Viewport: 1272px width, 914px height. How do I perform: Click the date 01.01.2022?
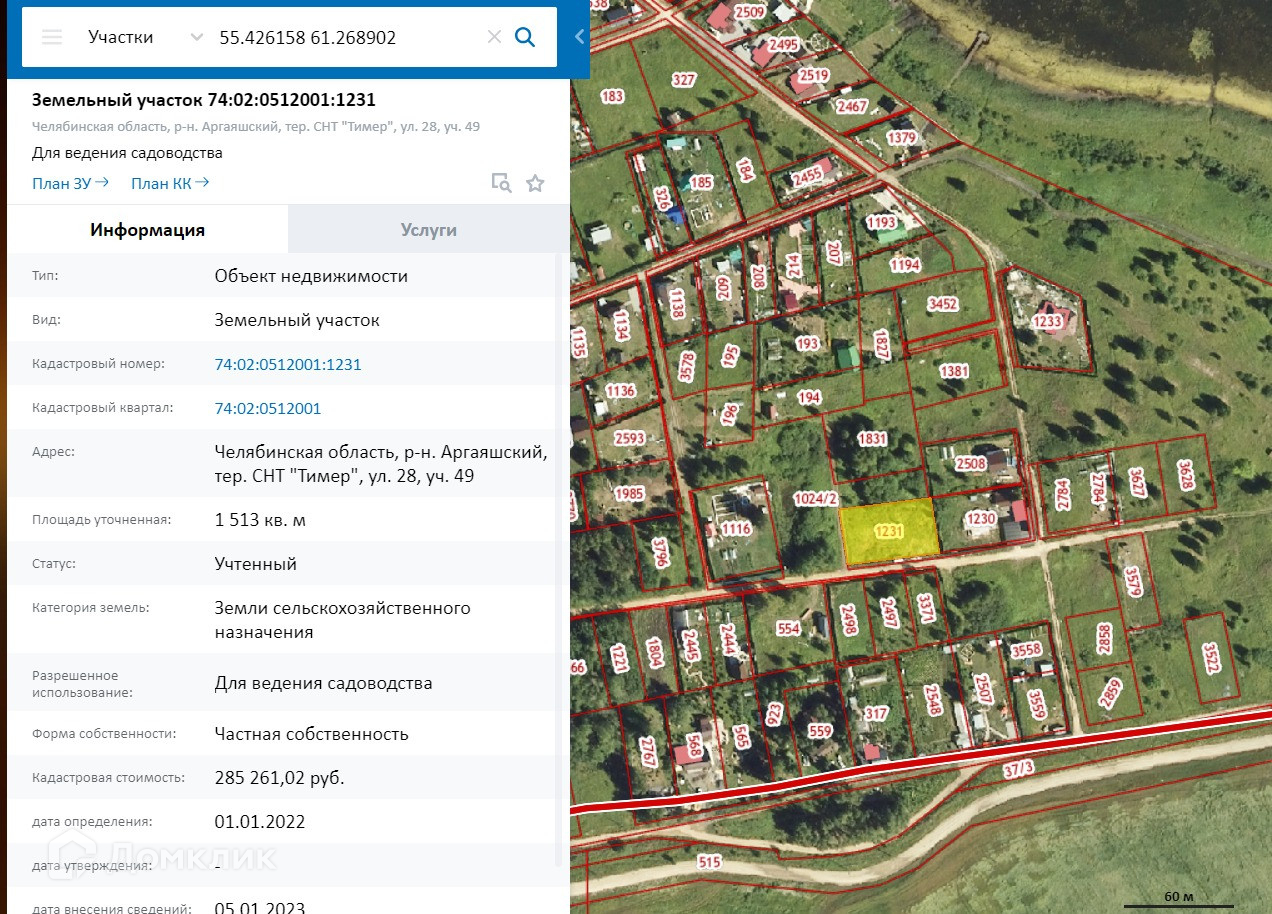pyautogui.click(x=259, y=822)
